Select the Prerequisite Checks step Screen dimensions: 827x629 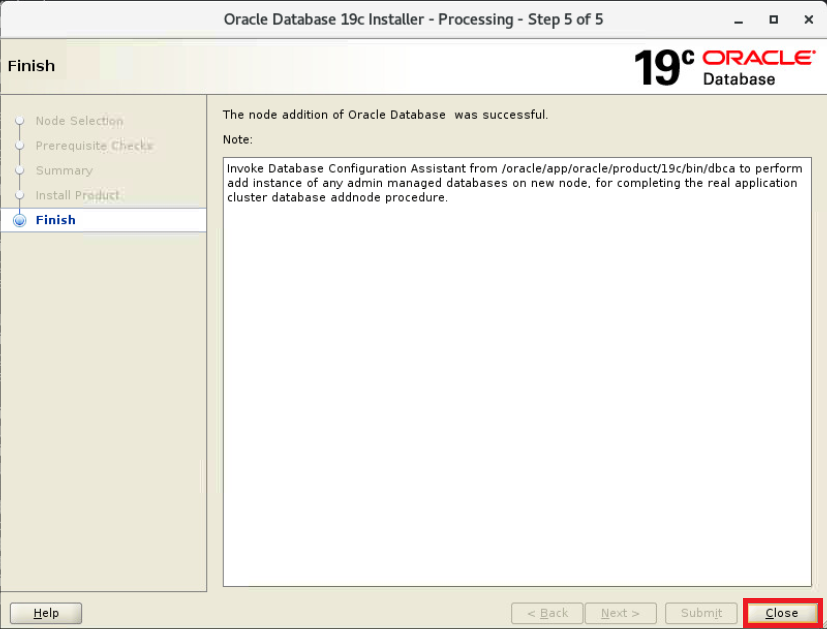point(94,146)
